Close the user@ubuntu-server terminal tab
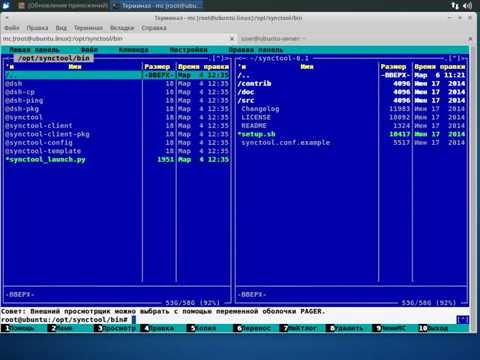Viewport: 480px width, 360px height. click(x=470, y=39)
